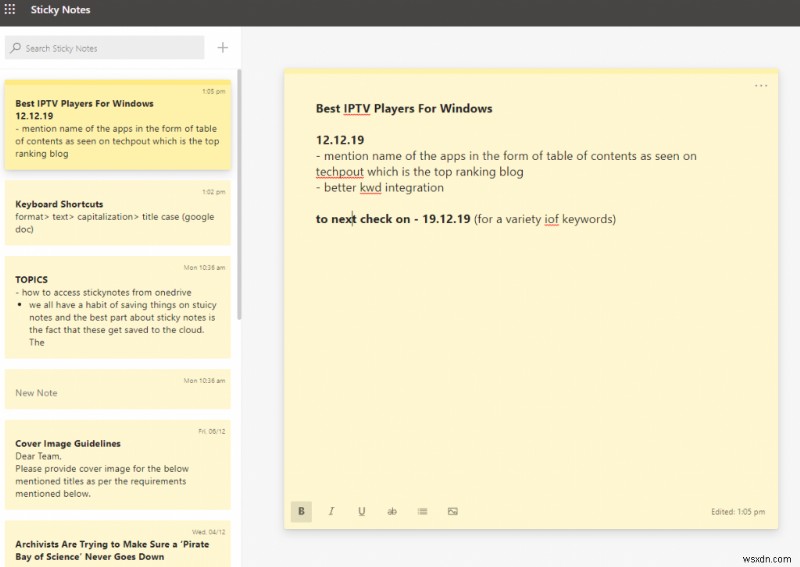Open the app launcher grid icon
Image resolution: width=800 pixels, height=567 pixels.
[x=10, y=9]
